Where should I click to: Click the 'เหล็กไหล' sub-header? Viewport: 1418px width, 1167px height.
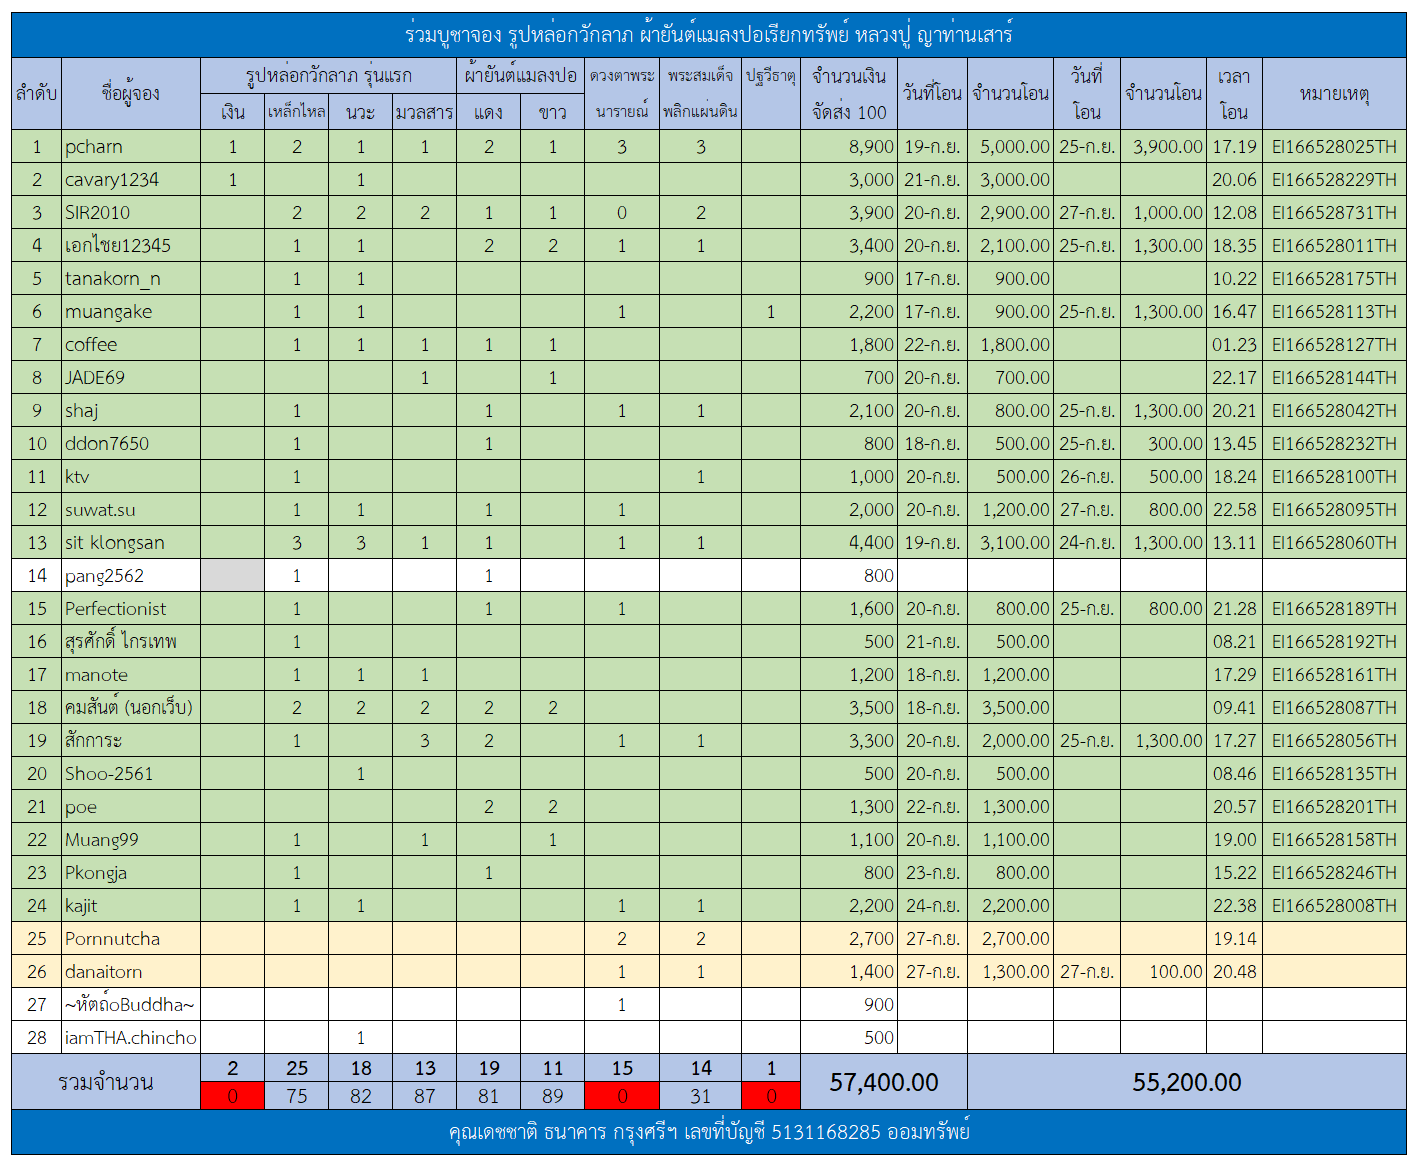click(x=297, y=112)
